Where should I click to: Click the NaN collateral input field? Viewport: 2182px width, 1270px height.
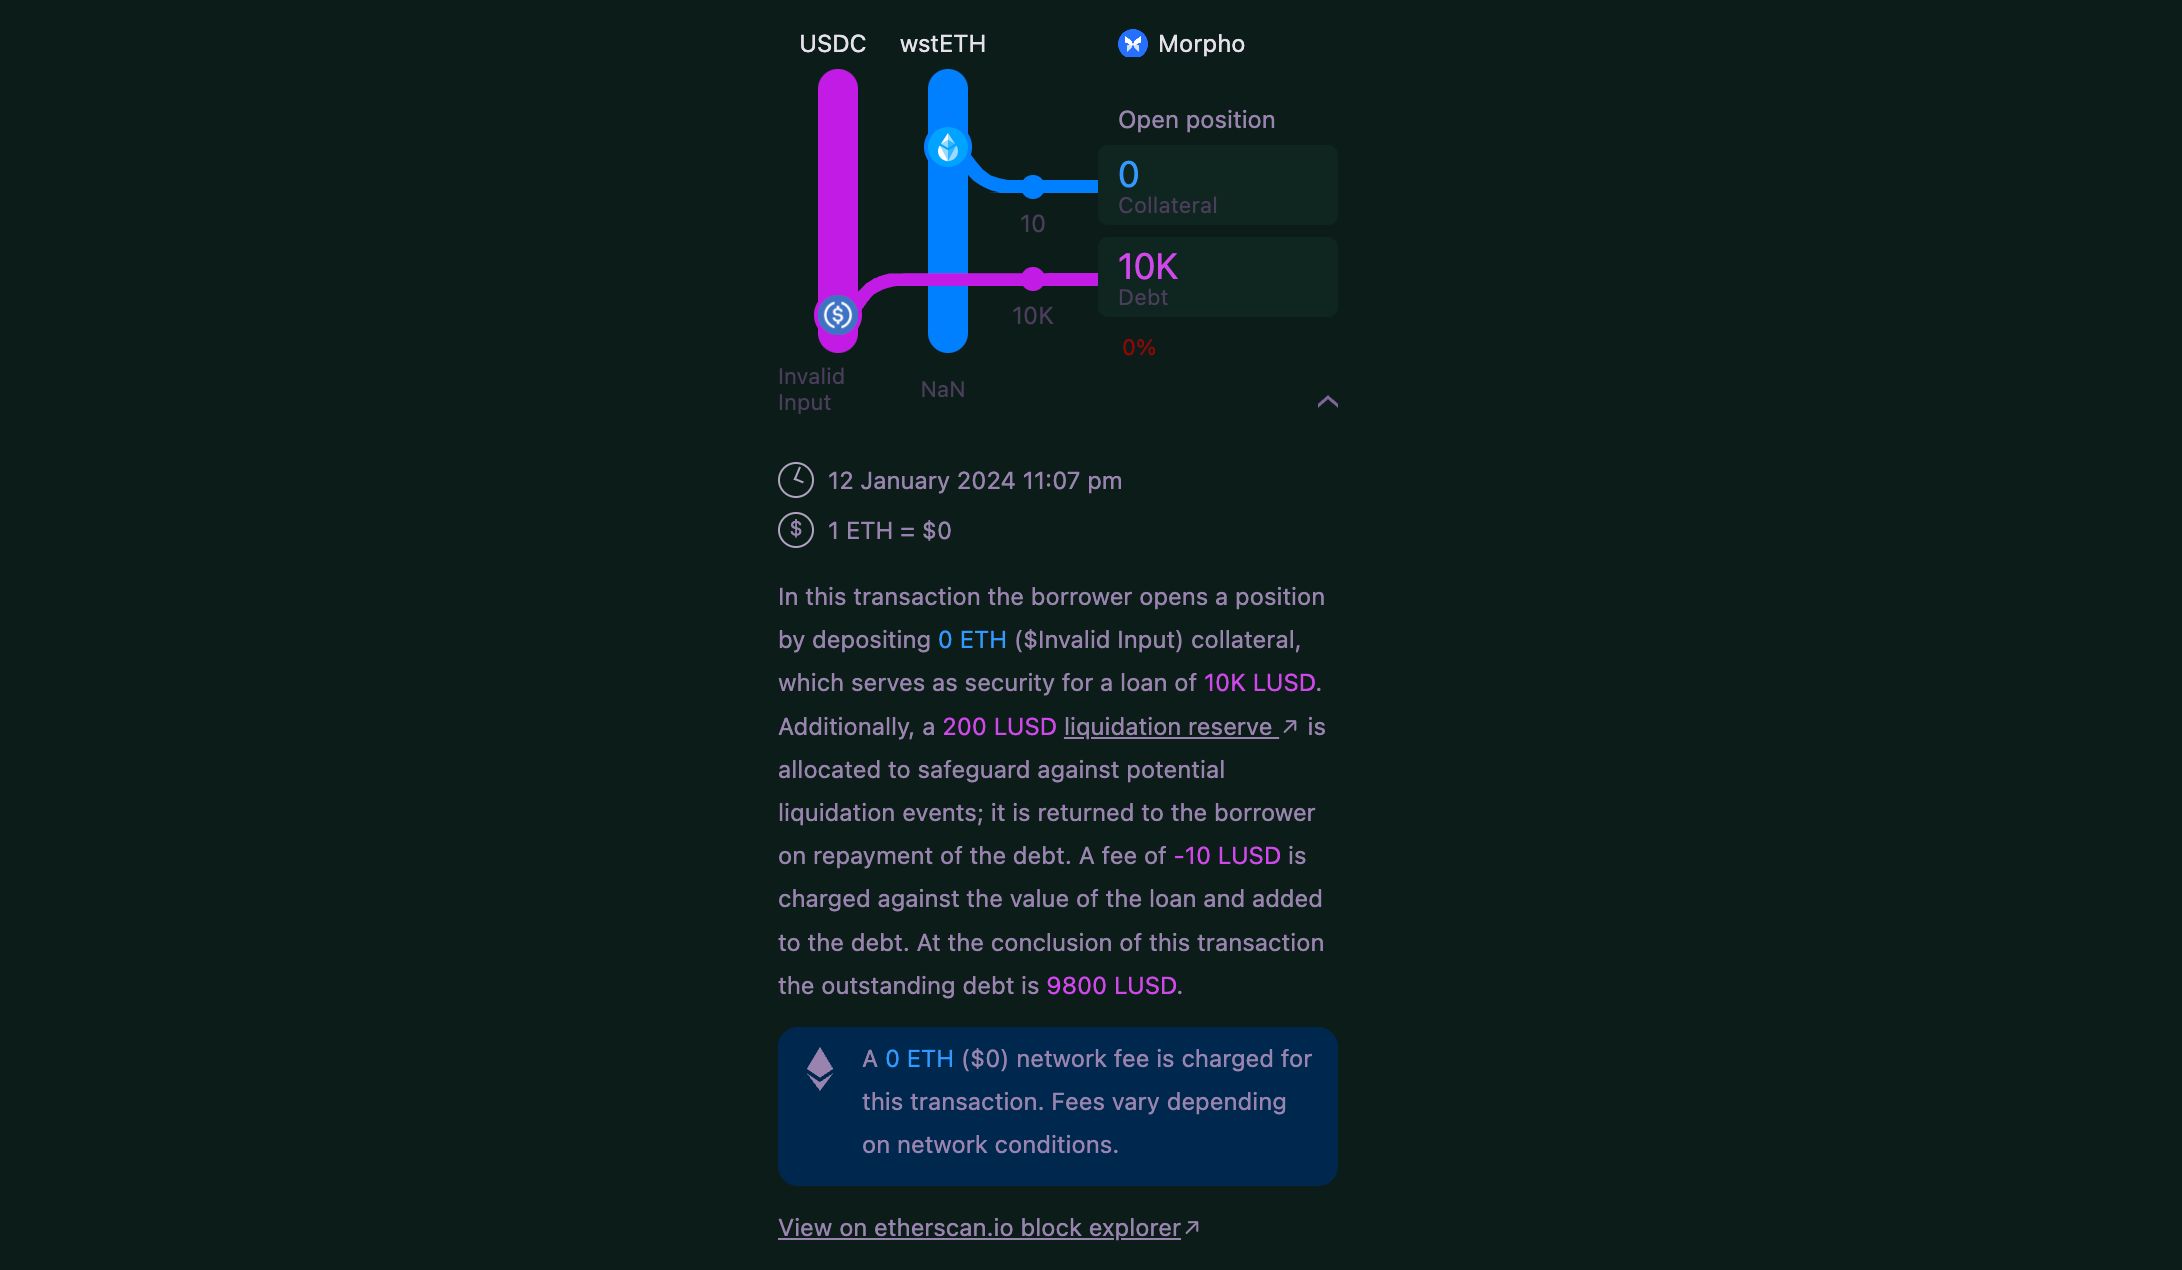[944, 387]
